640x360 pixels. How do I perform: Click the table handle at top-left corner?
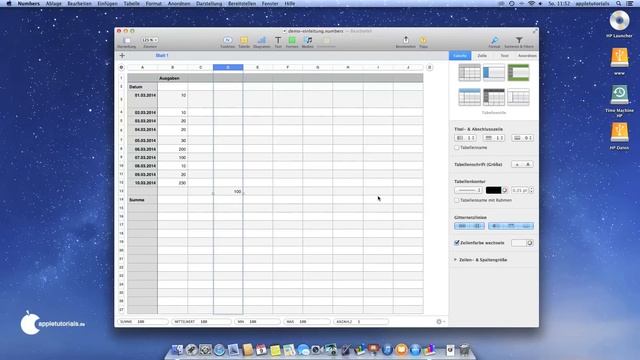(121, 67)
